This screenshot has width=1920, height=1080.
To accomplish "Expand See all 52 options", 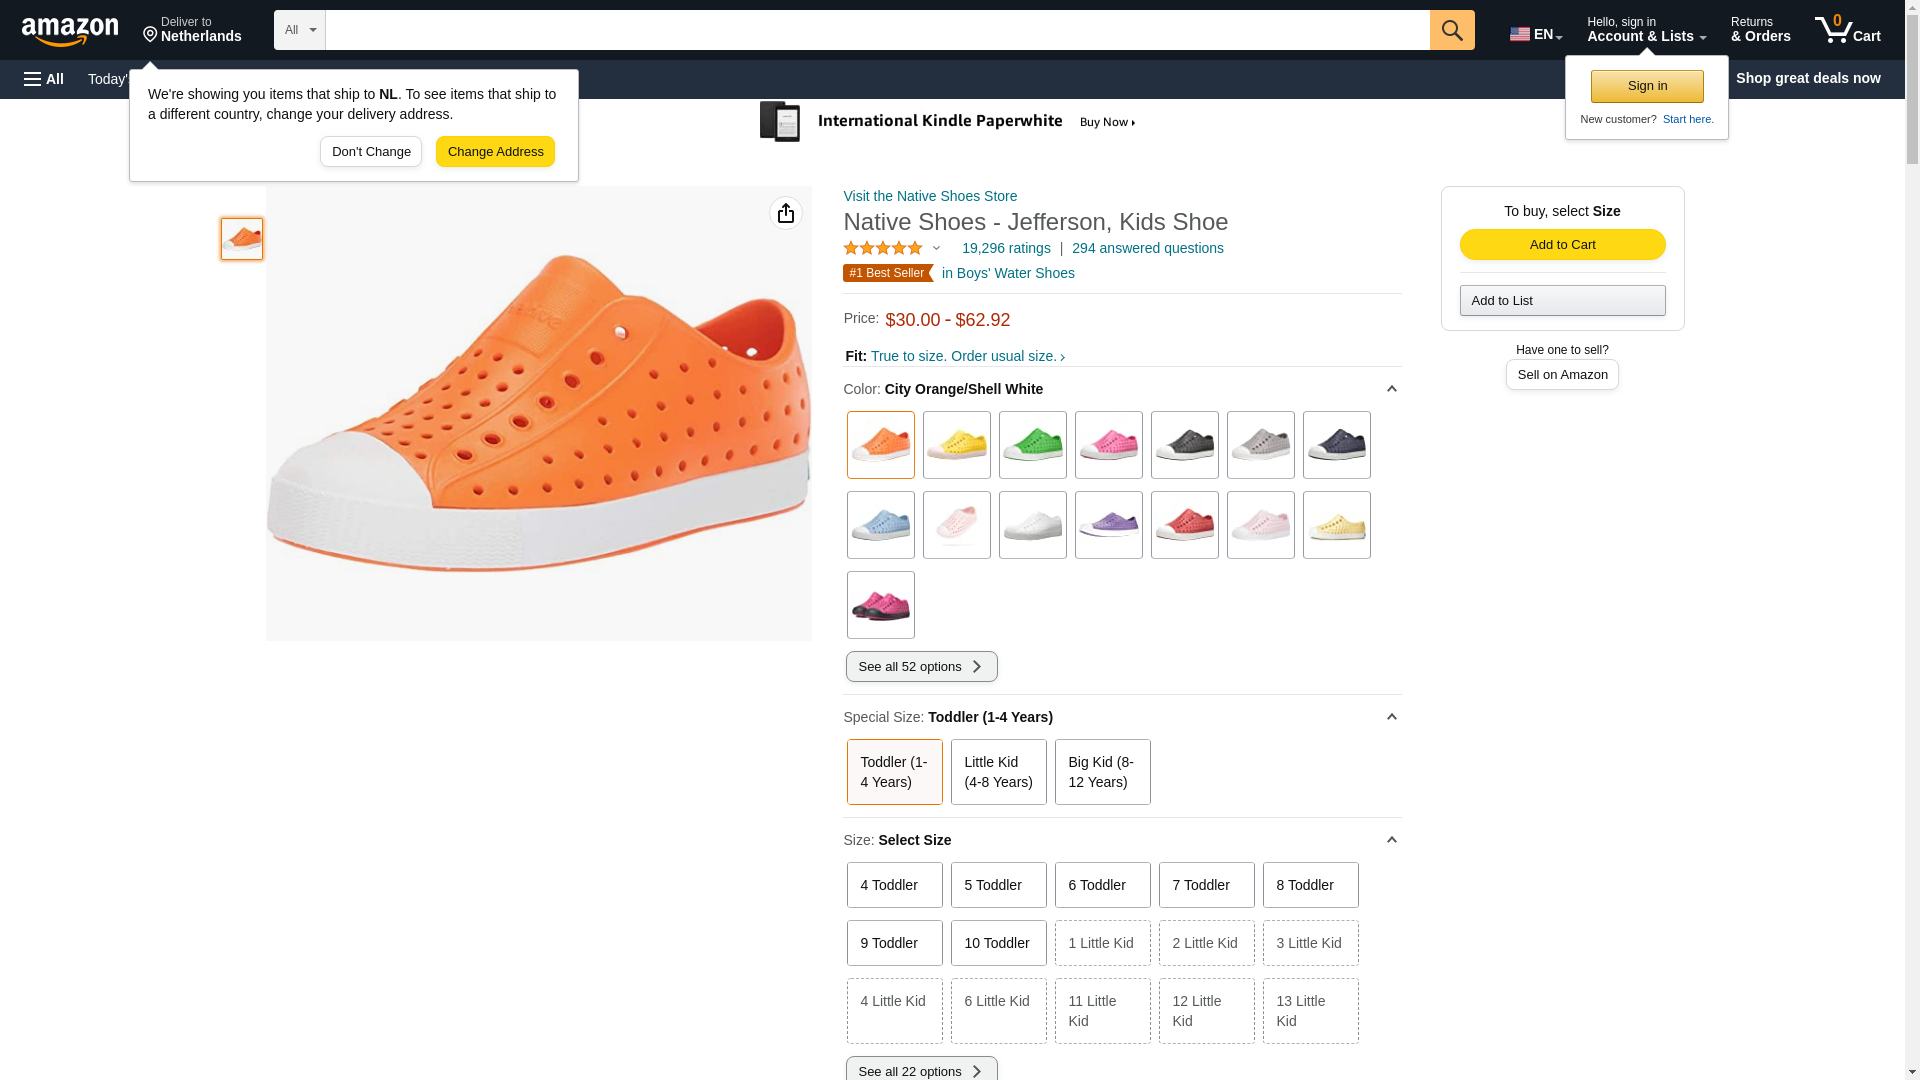I will [x=921, y=667].
